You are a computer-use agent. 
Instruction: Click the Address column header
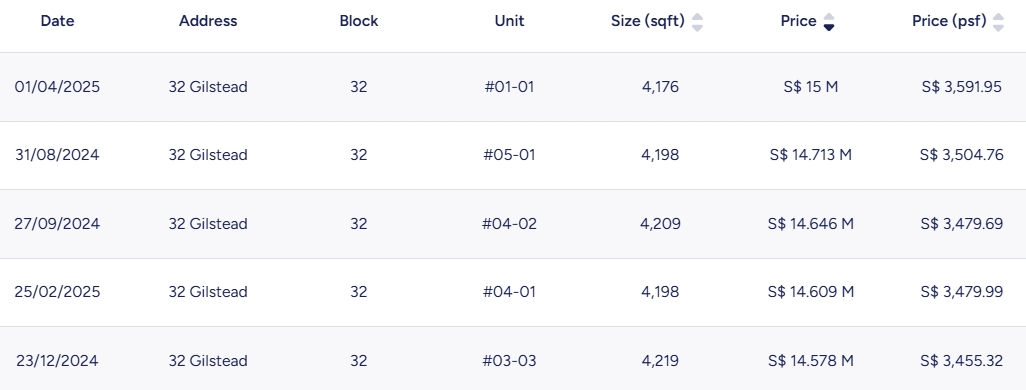[208, 21]
